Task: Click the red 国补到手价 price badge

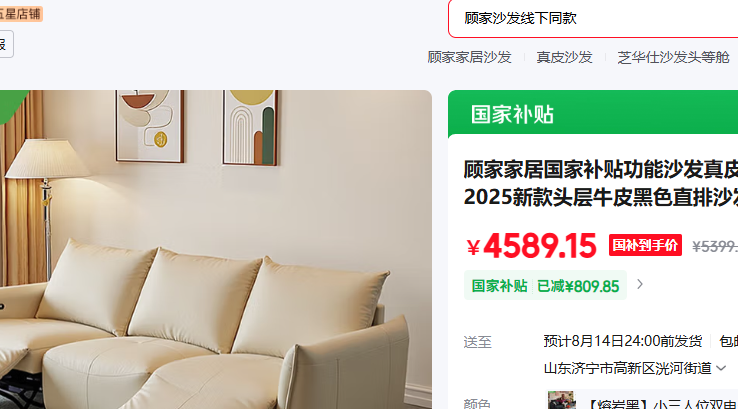Action: 645,245
